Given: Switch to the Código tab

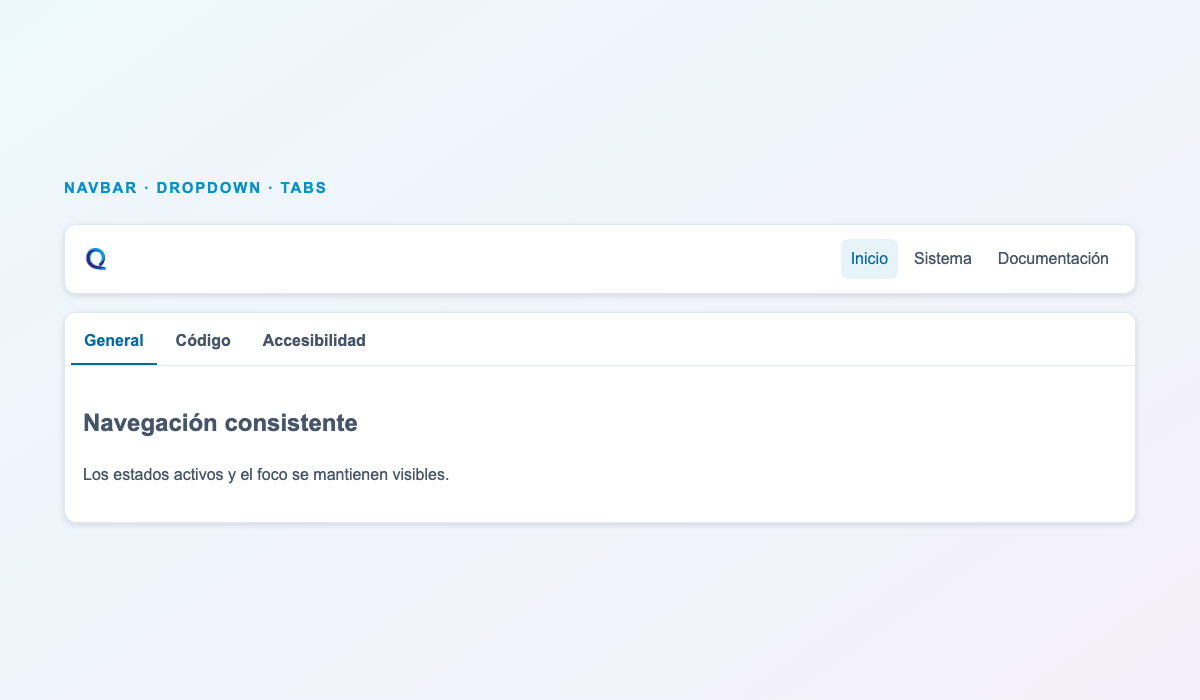Looking at the screenshot, I should tap(203, 340).
